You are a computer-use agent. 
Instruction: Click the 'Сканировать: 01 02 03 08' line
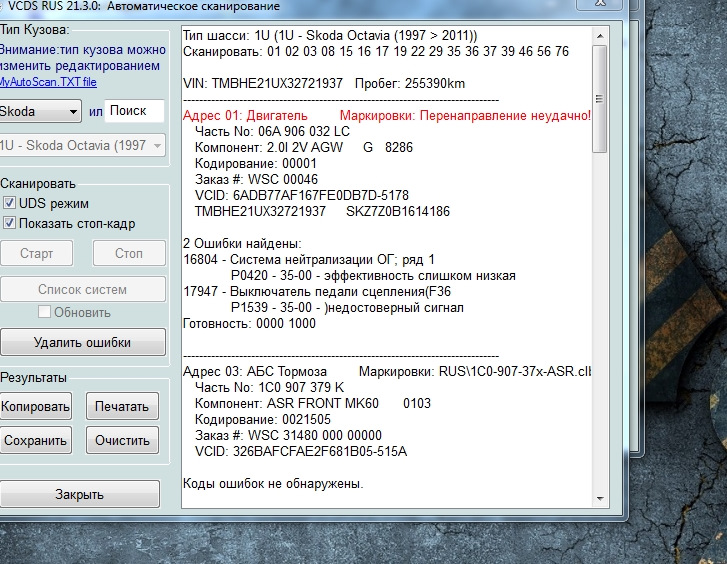[x=376, y=51]
